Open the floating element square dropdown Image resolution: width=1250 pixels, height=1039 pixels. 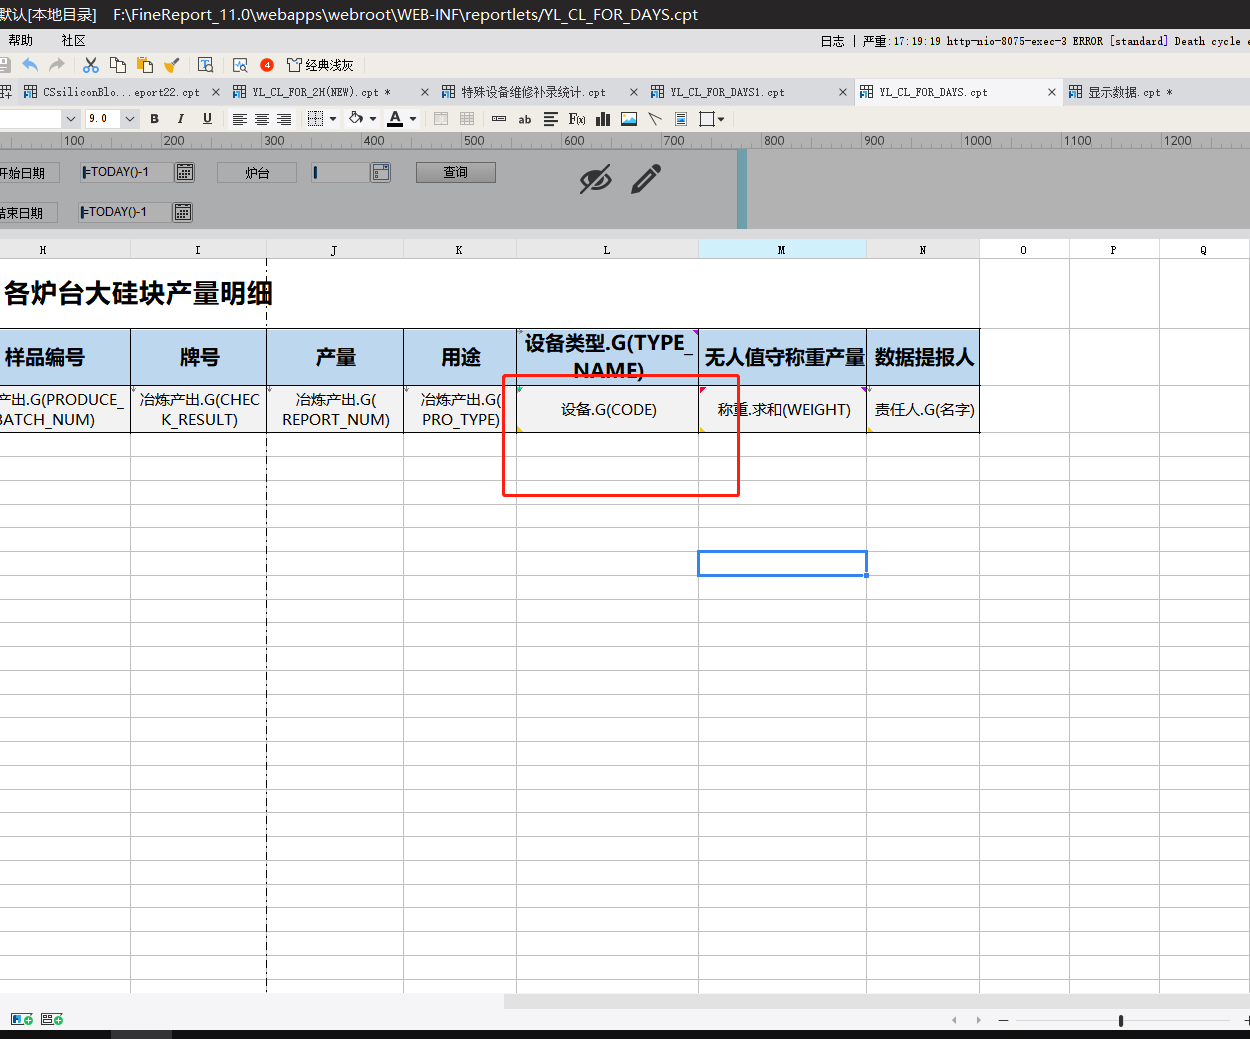click(x=712, y=119)
